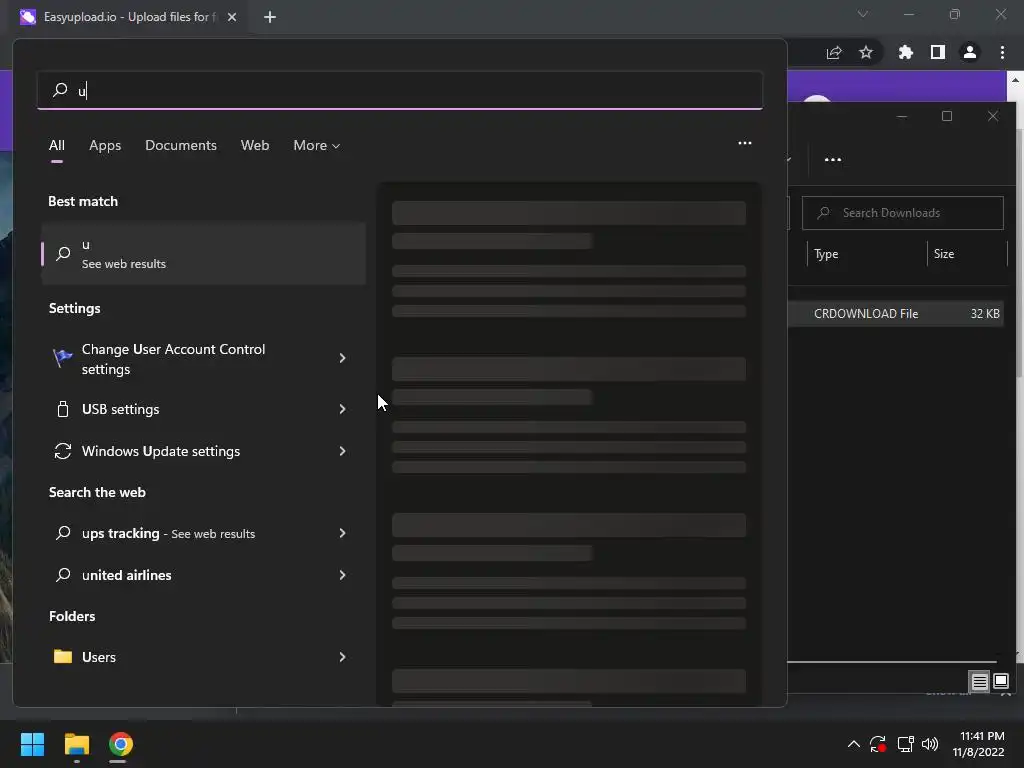1024x768 pixels.
Task: Open Chrome extensions puzzle icon
Action: tap(905, 52)
